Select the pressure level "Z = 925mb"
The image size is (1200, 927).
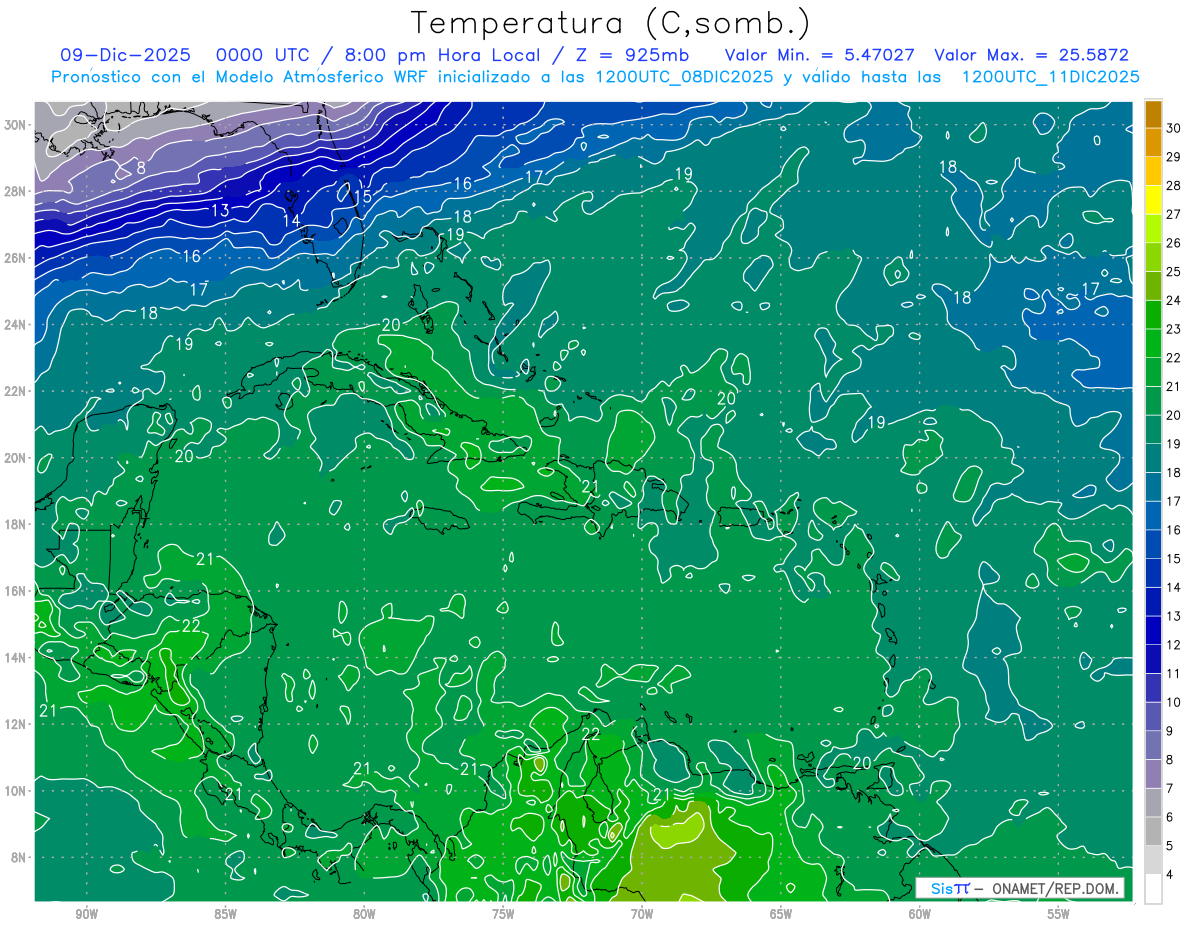pos(632,55)
